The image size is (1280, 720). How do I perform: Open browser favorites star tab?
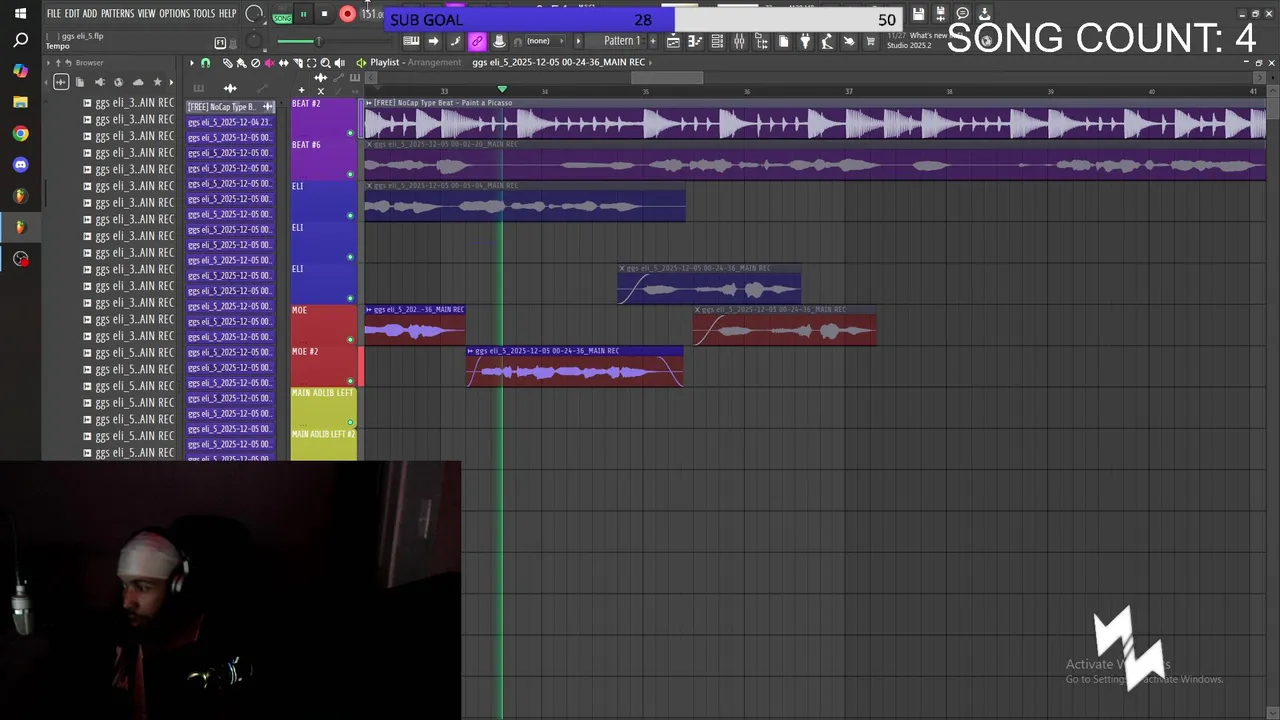click(x=157, y=82)
